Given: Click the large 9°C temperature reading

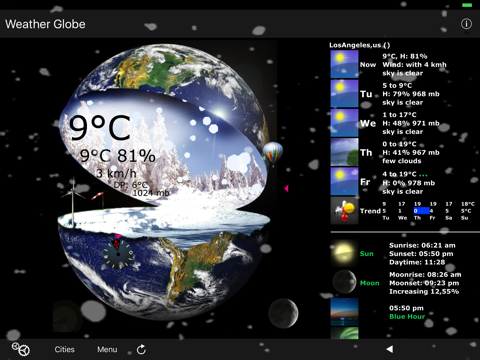Looking at the screenshot, I should (x=100, y=128).
